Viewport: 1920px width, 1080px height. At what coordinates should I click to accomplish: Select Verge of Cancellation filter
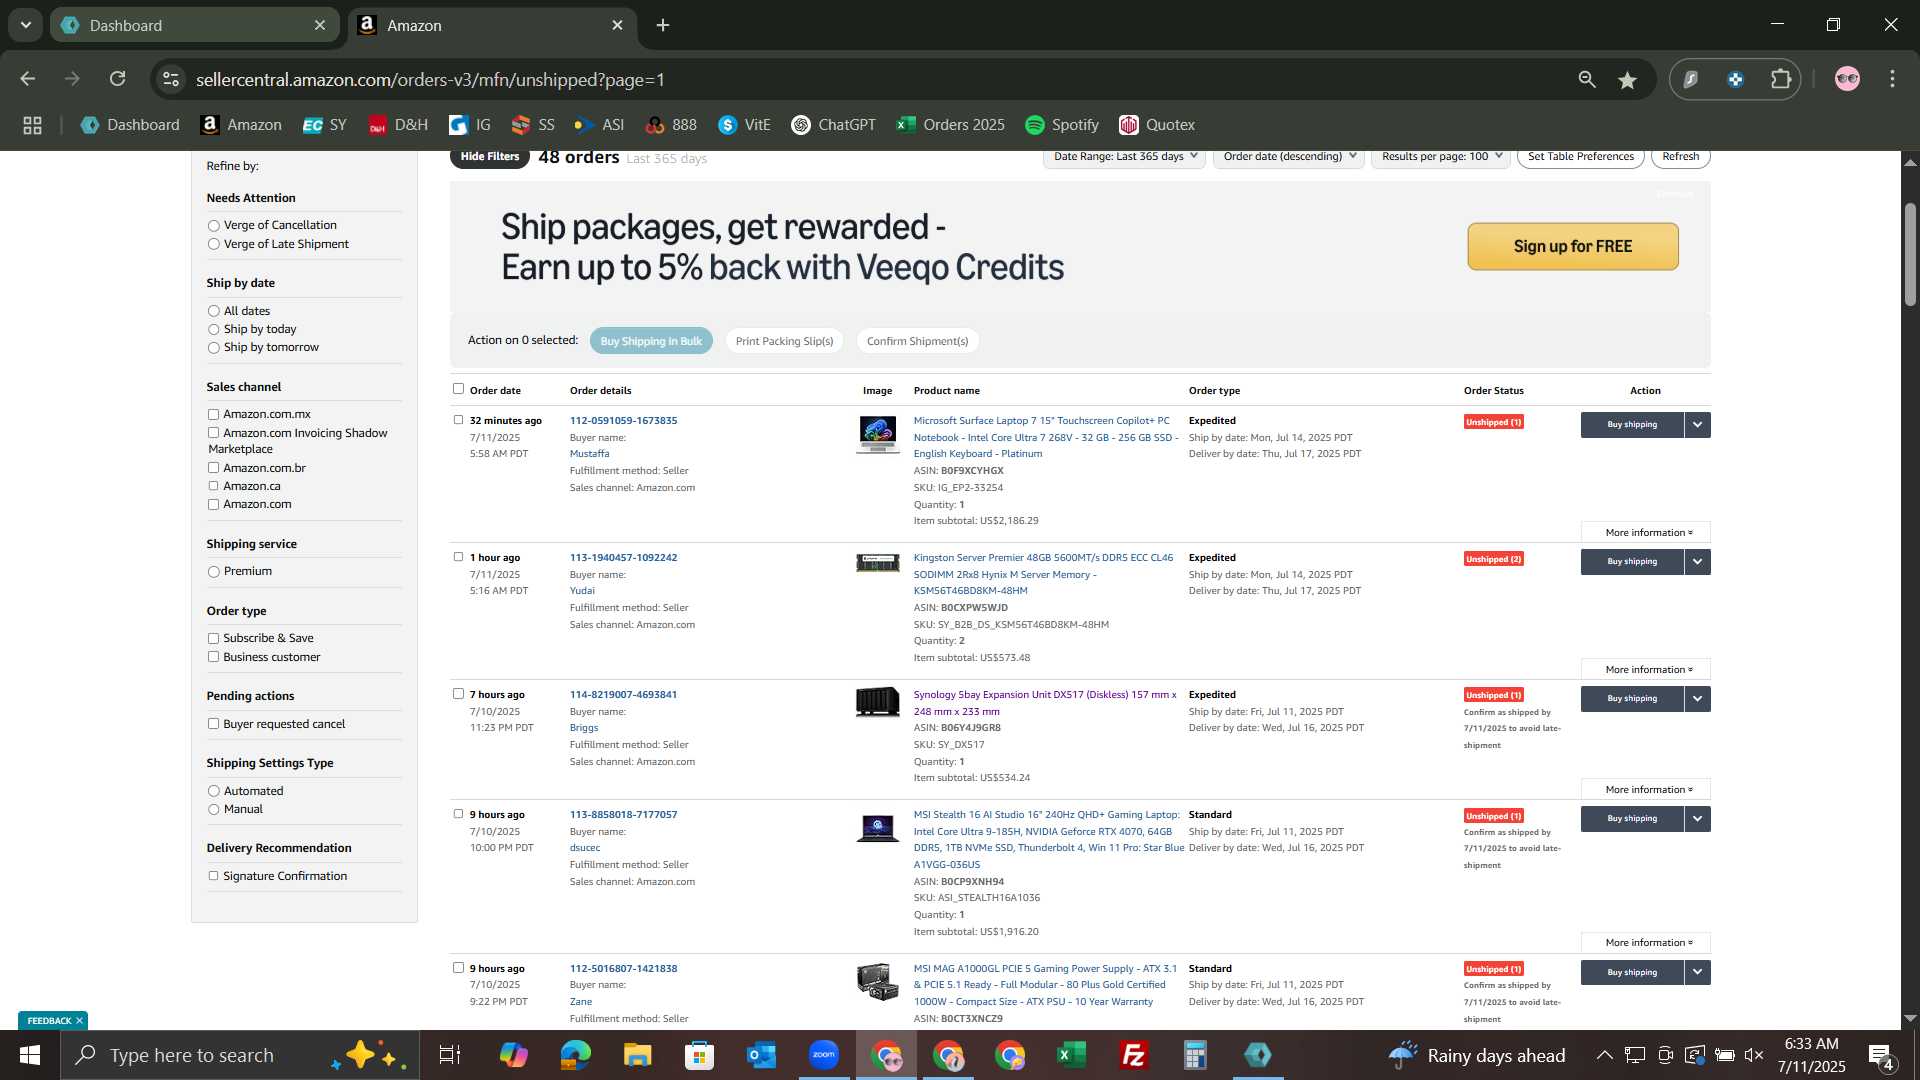coord(213,226)
